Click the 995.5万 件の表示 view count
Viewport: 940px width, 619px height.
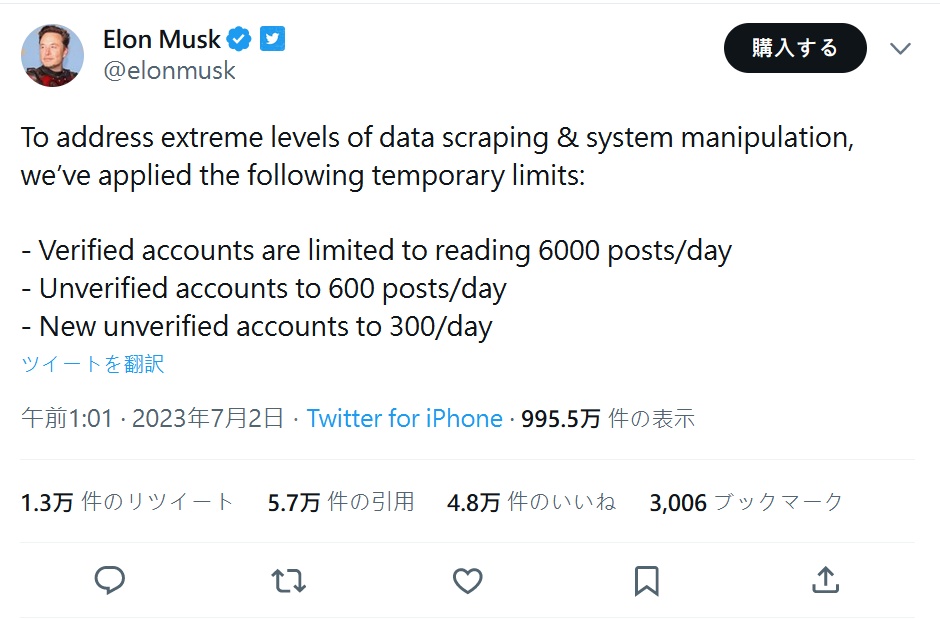pyautogui.click(x=608, y=418)
